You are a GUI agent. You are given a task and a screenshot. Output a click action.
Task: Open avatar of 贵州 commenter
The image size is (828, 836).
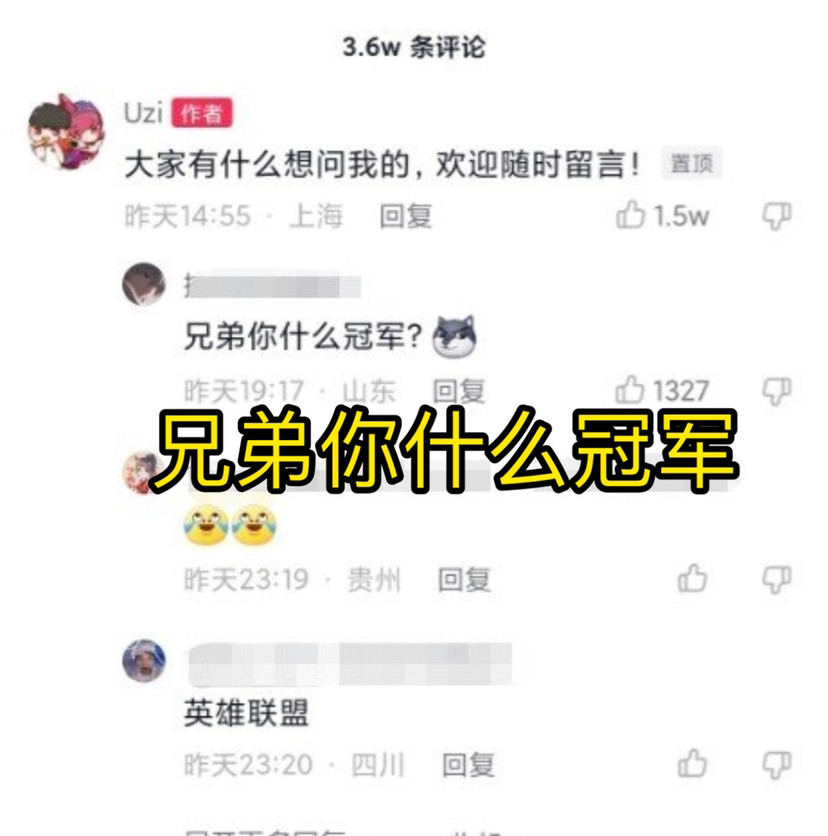(x=141, y=472)
